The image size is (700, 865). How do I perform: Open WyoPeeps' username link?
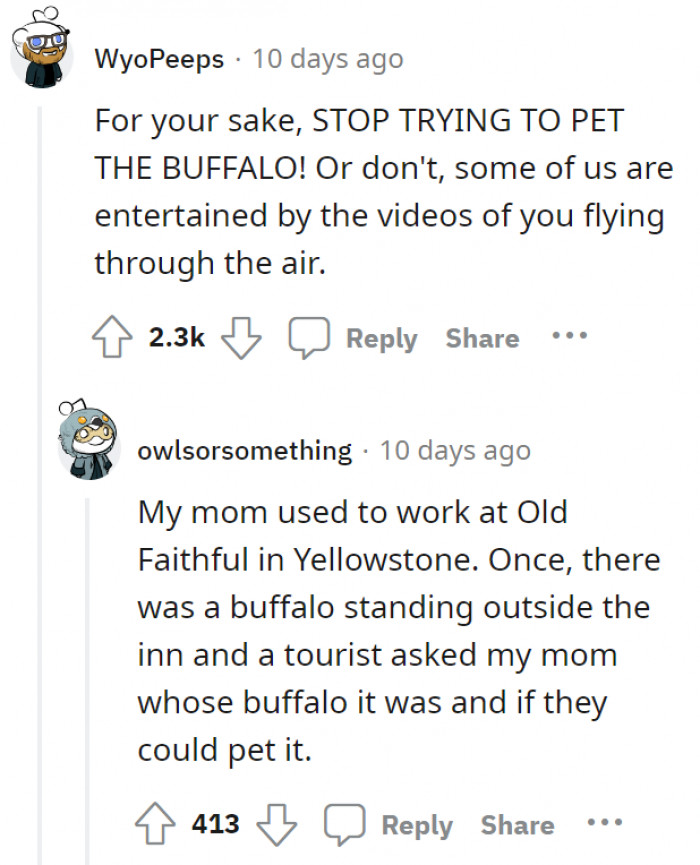(x=160, y=58)
